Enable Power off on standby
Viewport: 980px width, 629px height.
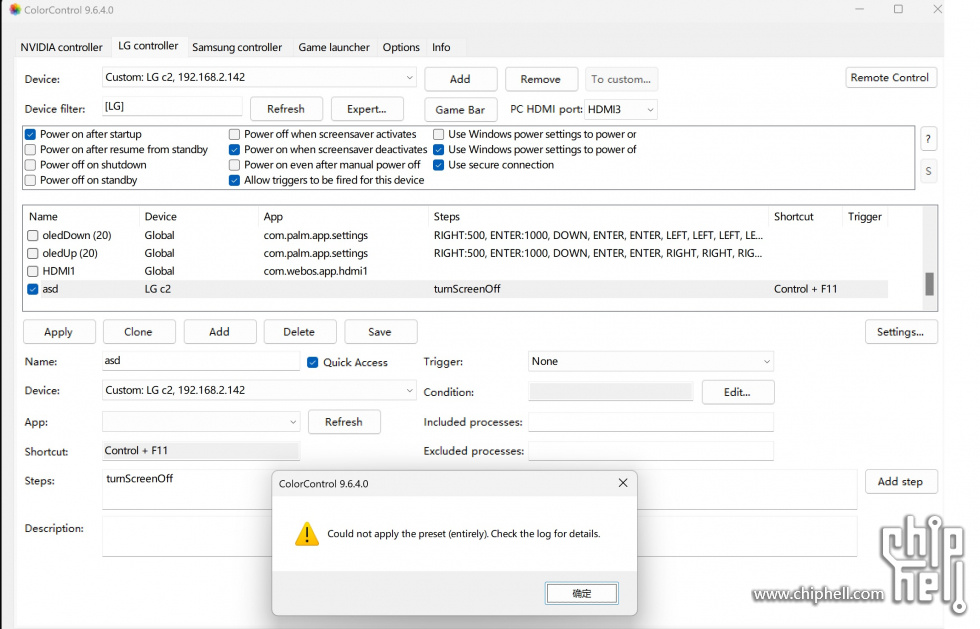pyautogui.click(x=30, y=180)
